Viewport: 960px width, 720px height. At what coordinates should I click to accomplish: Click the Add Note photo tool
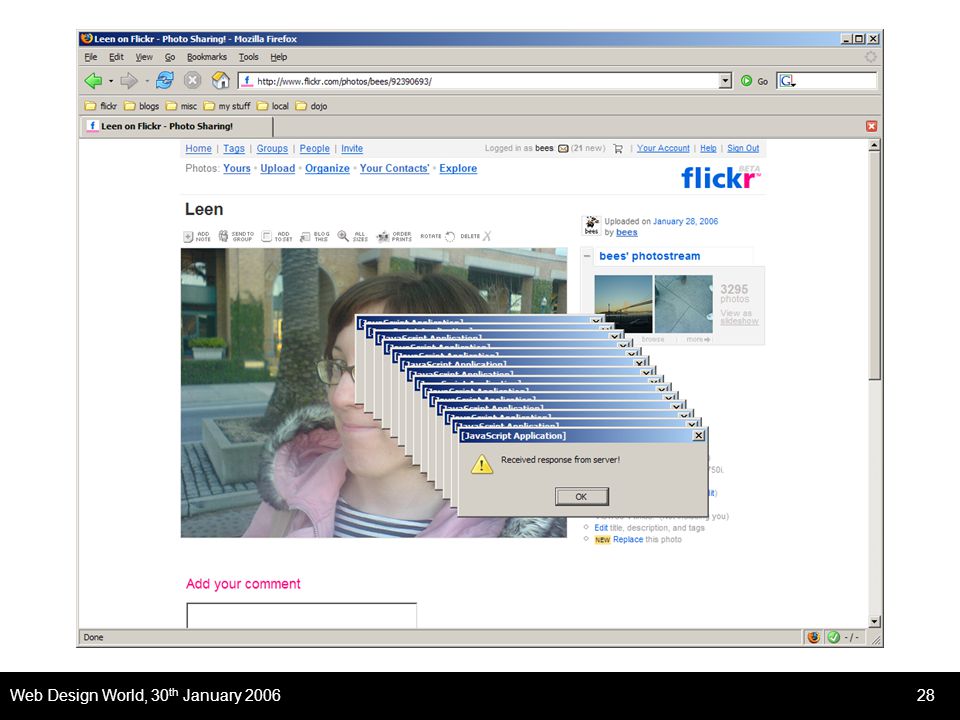pyautogui.click(x=197, y=236)
